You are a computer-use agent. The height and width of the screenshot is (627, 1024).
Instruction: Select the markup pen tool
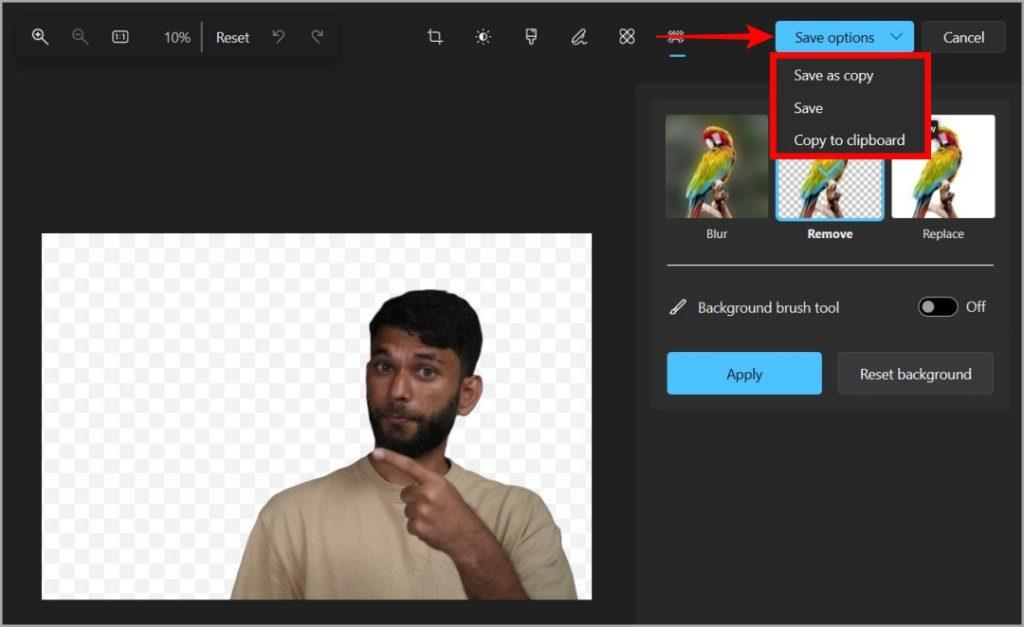pos(579,37)
